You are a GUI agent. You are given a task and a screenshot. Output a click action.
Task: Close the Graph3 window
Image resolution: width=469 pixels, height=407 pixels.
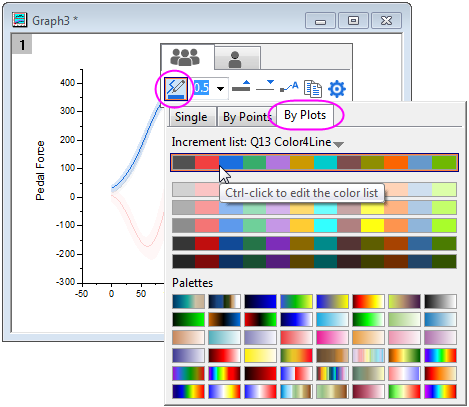[x=386, y=21]
